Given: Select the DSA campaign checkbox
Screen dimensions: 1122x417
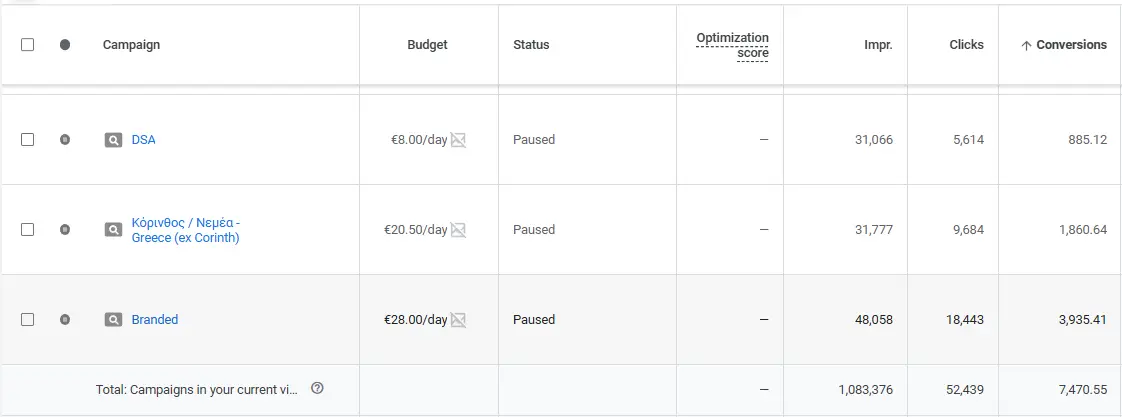Looking at the screenshot, I should coord(28,140).
